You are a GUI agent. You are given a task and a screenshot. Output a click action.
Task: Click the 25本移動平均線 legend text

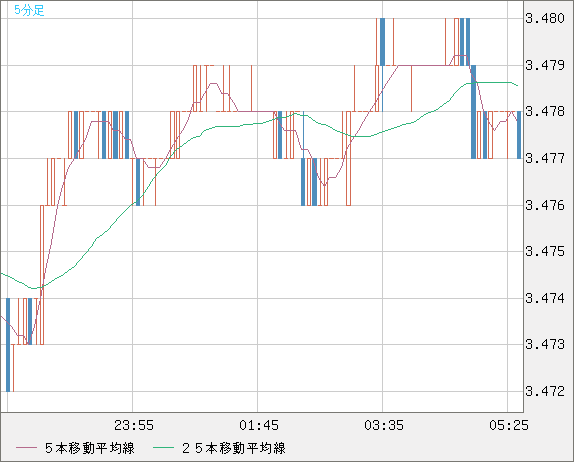[x=234, y=448]
